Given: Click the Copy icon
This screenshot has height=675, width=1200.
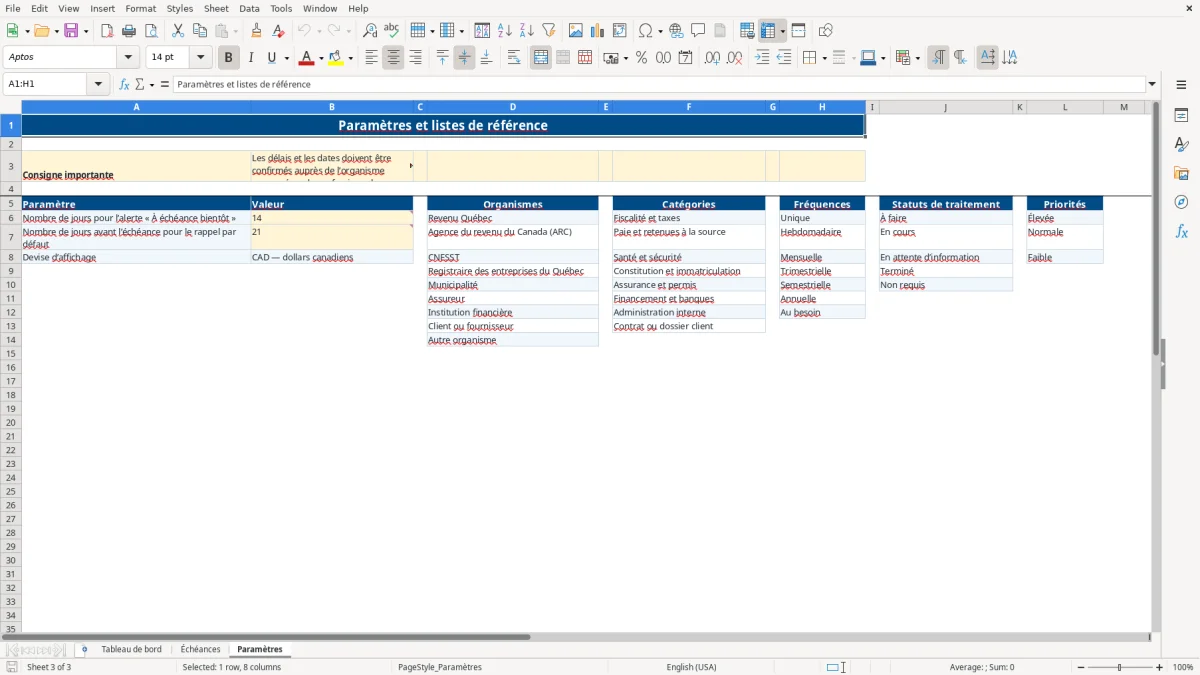Looking at the screenshot, I should point(200,31).
